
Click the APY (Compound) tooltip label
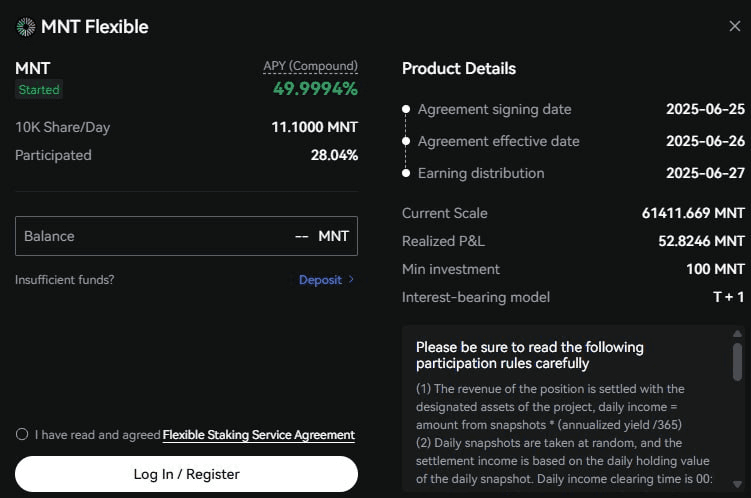tap(310, 66)
